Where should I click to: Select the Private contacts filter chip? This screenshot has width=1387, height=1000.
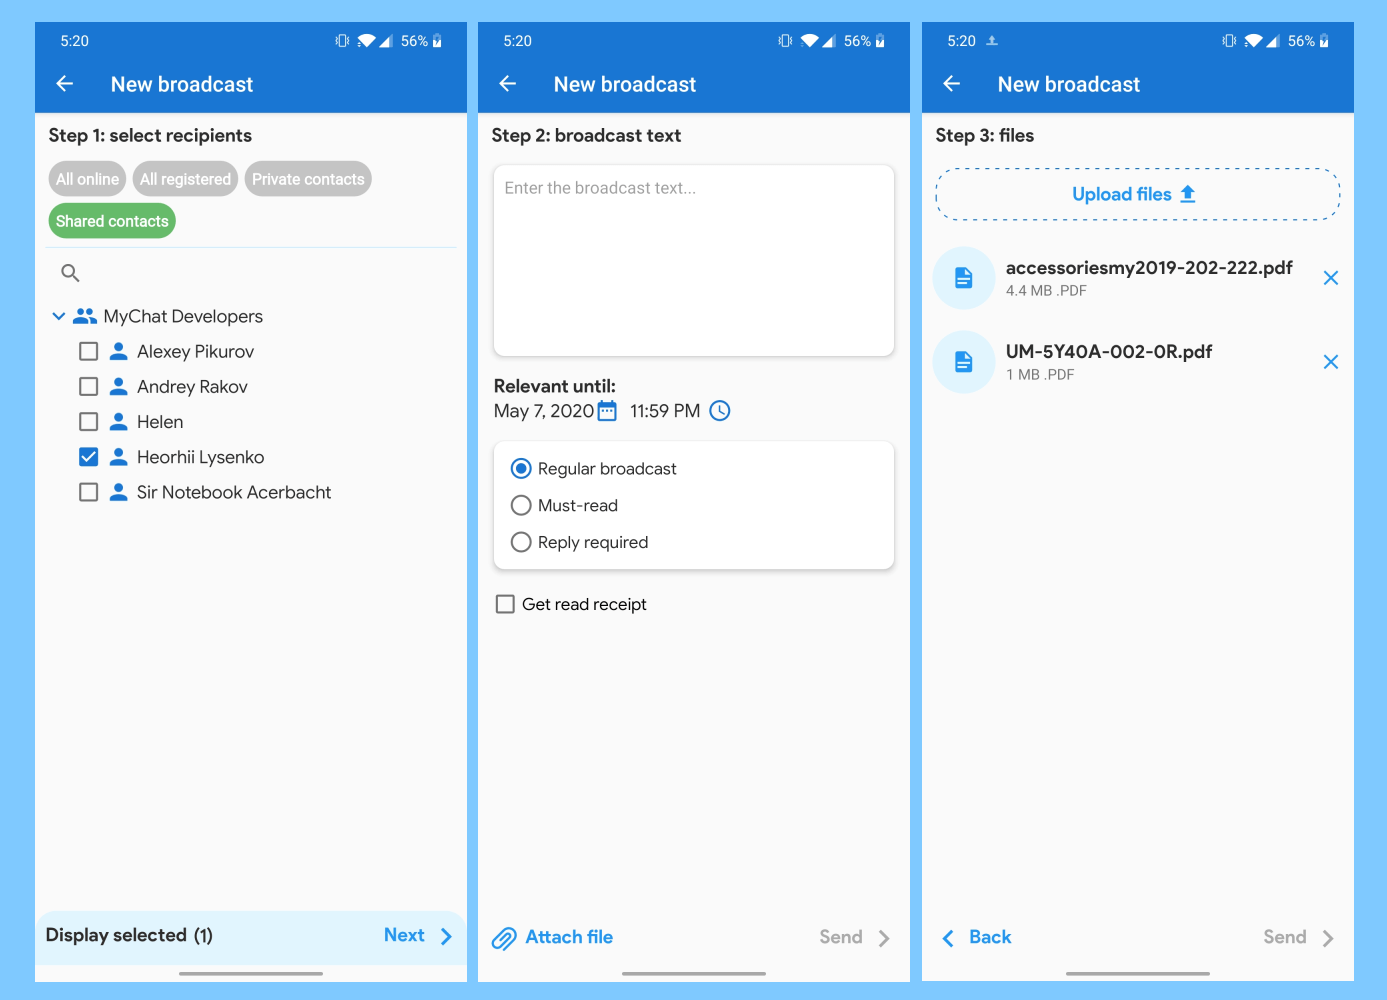coord(308,179)
